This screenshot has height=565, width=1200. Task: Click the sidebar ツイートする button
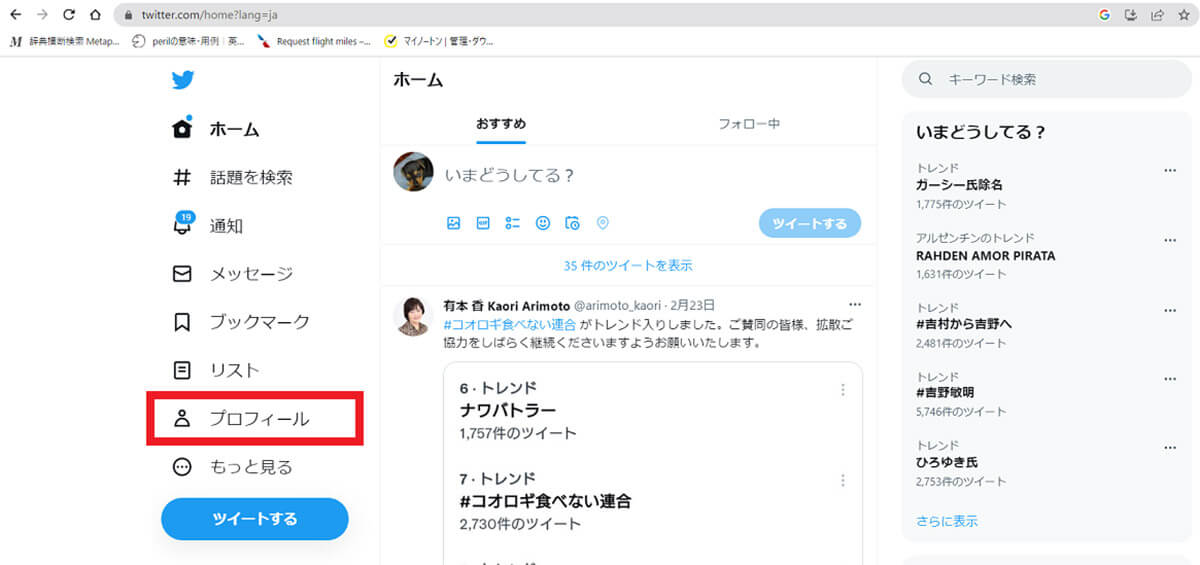click(x=255, y=519)
